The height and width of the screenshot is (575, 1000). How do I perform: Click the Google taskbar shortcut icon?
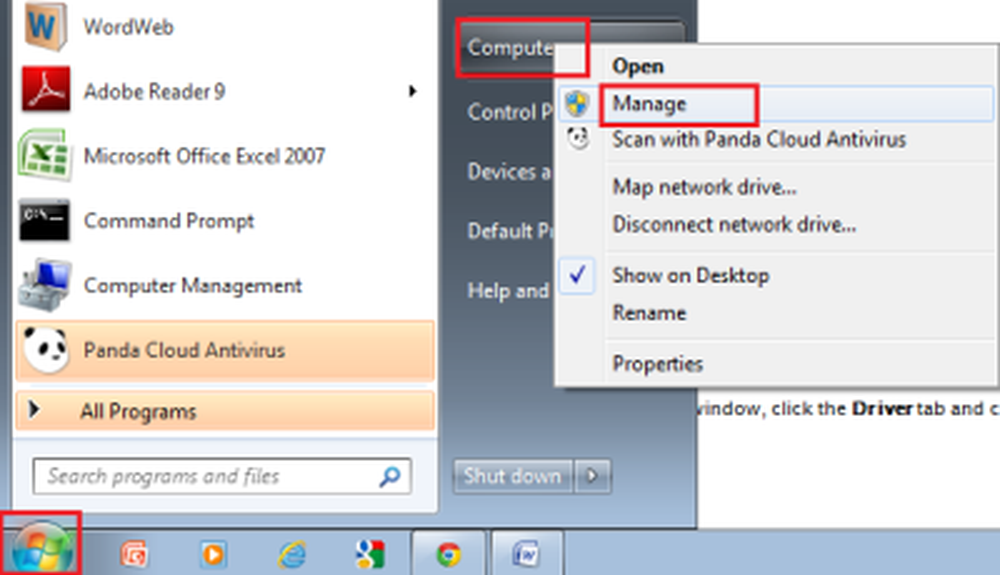(x=370, y=553)
